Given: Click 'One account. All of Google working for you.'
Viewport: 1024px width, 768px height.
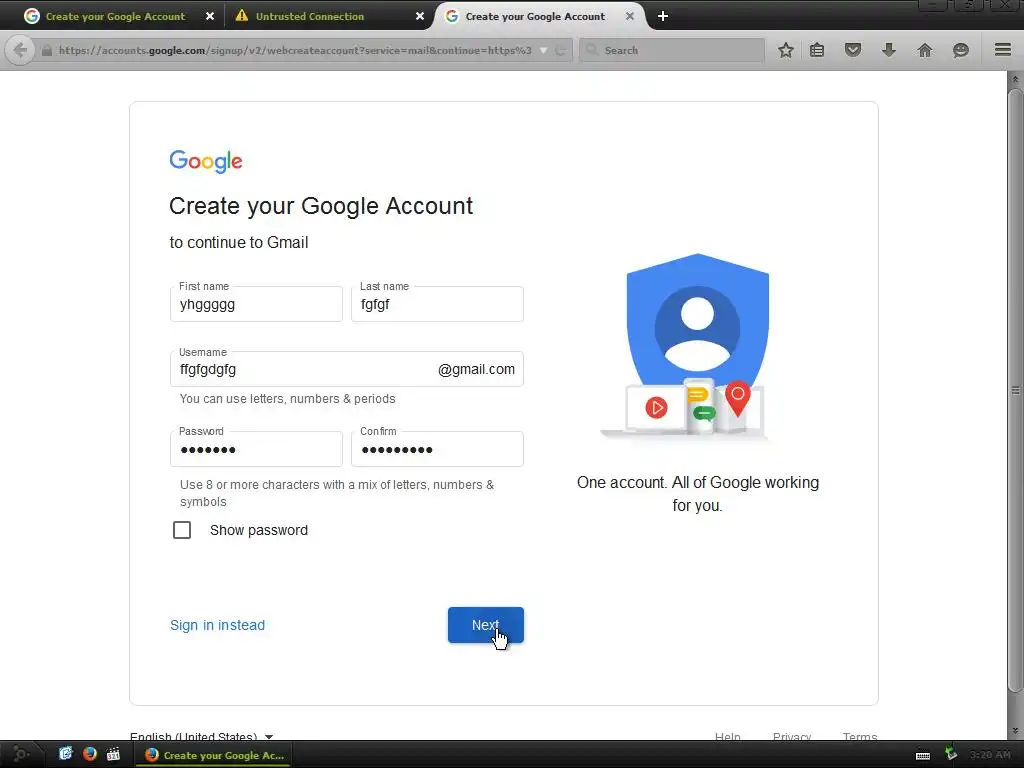Looking at the screenshot, I should 697,494.
